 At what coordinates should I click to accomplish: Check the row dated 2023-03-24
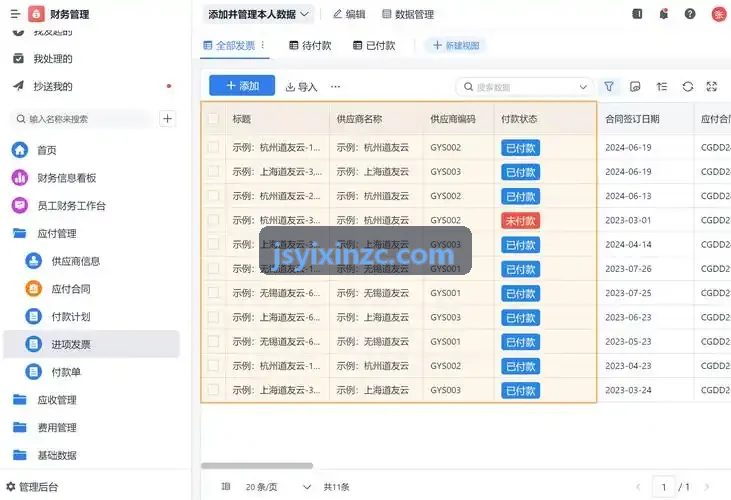(213, 390)
